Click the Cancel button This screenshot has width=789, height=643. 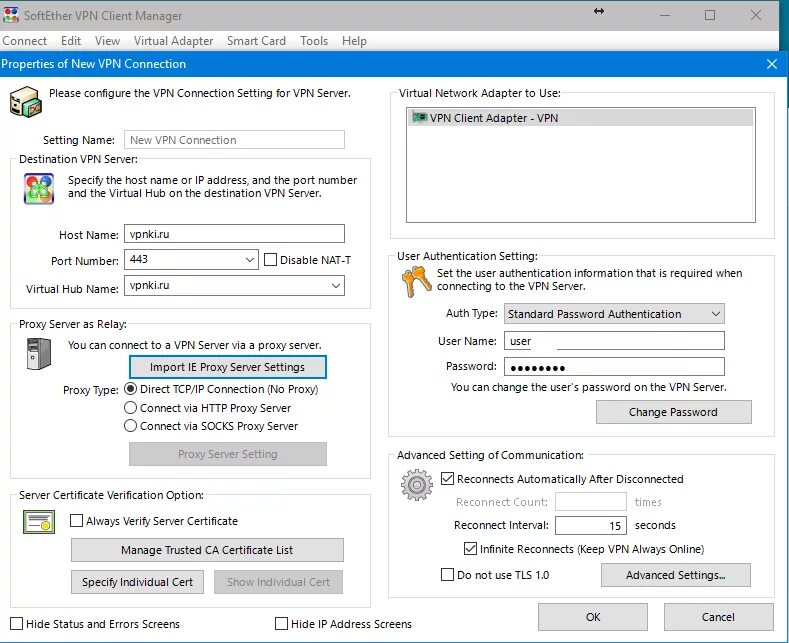tap(718, 617)
